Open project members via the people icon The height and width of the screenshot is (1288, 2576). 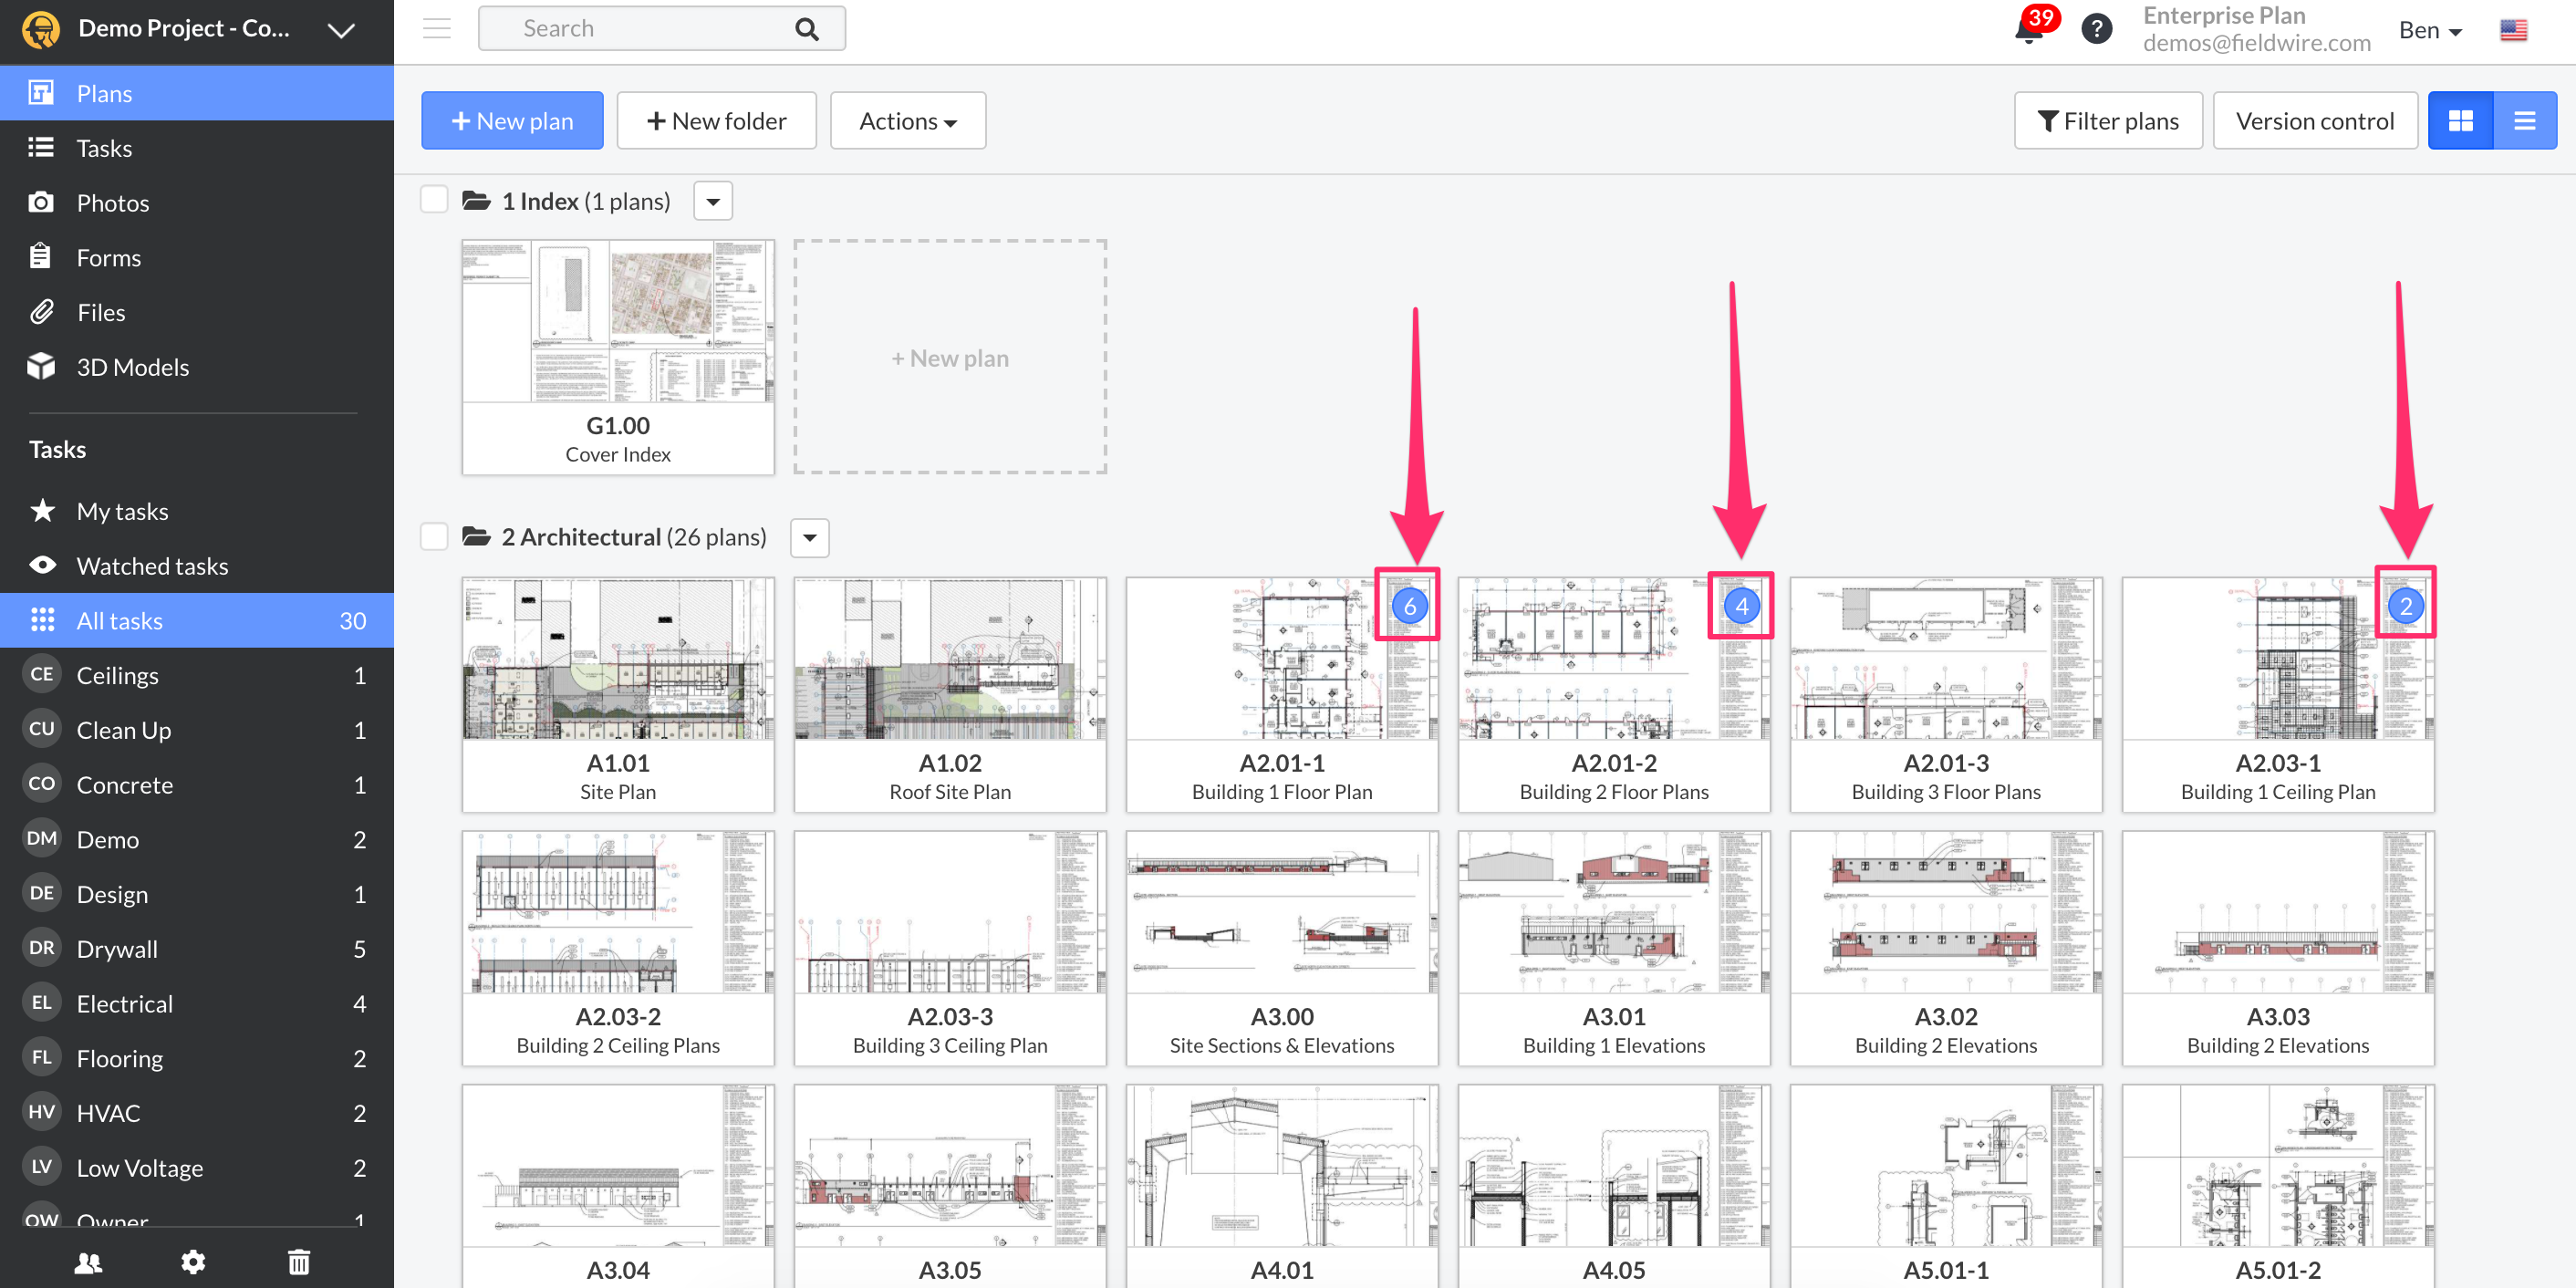tap(88, 1262)
